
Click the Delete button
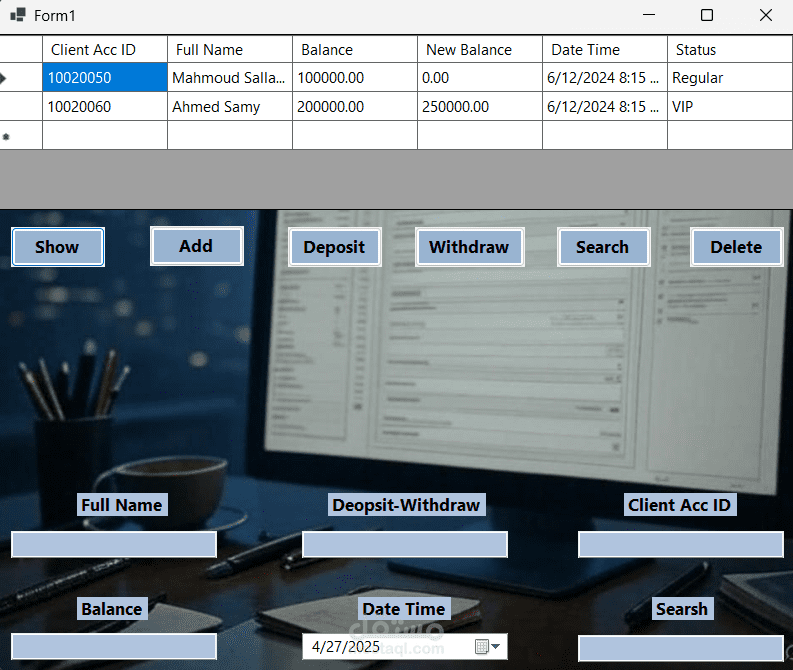737,247
